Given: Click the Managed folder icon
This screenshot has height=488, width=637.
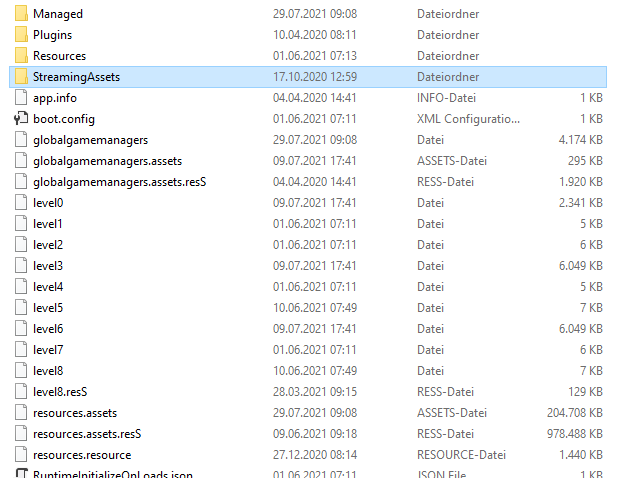Looking at the screenshot, I should click(22, 14).
